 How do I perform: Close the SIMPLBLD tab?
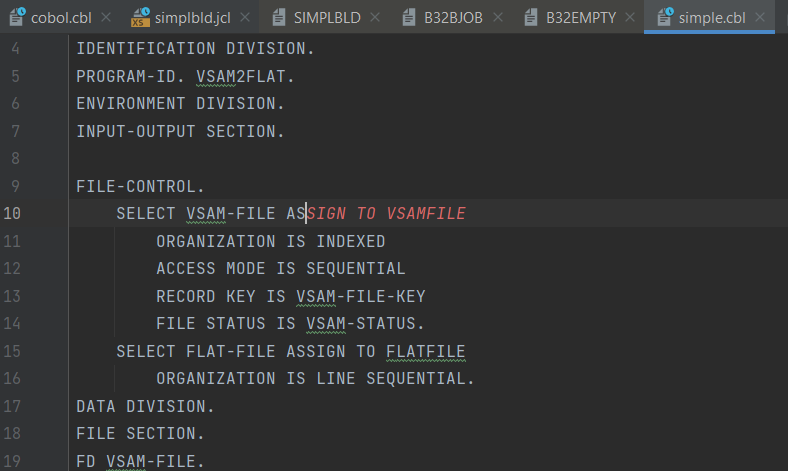[375, 17]
